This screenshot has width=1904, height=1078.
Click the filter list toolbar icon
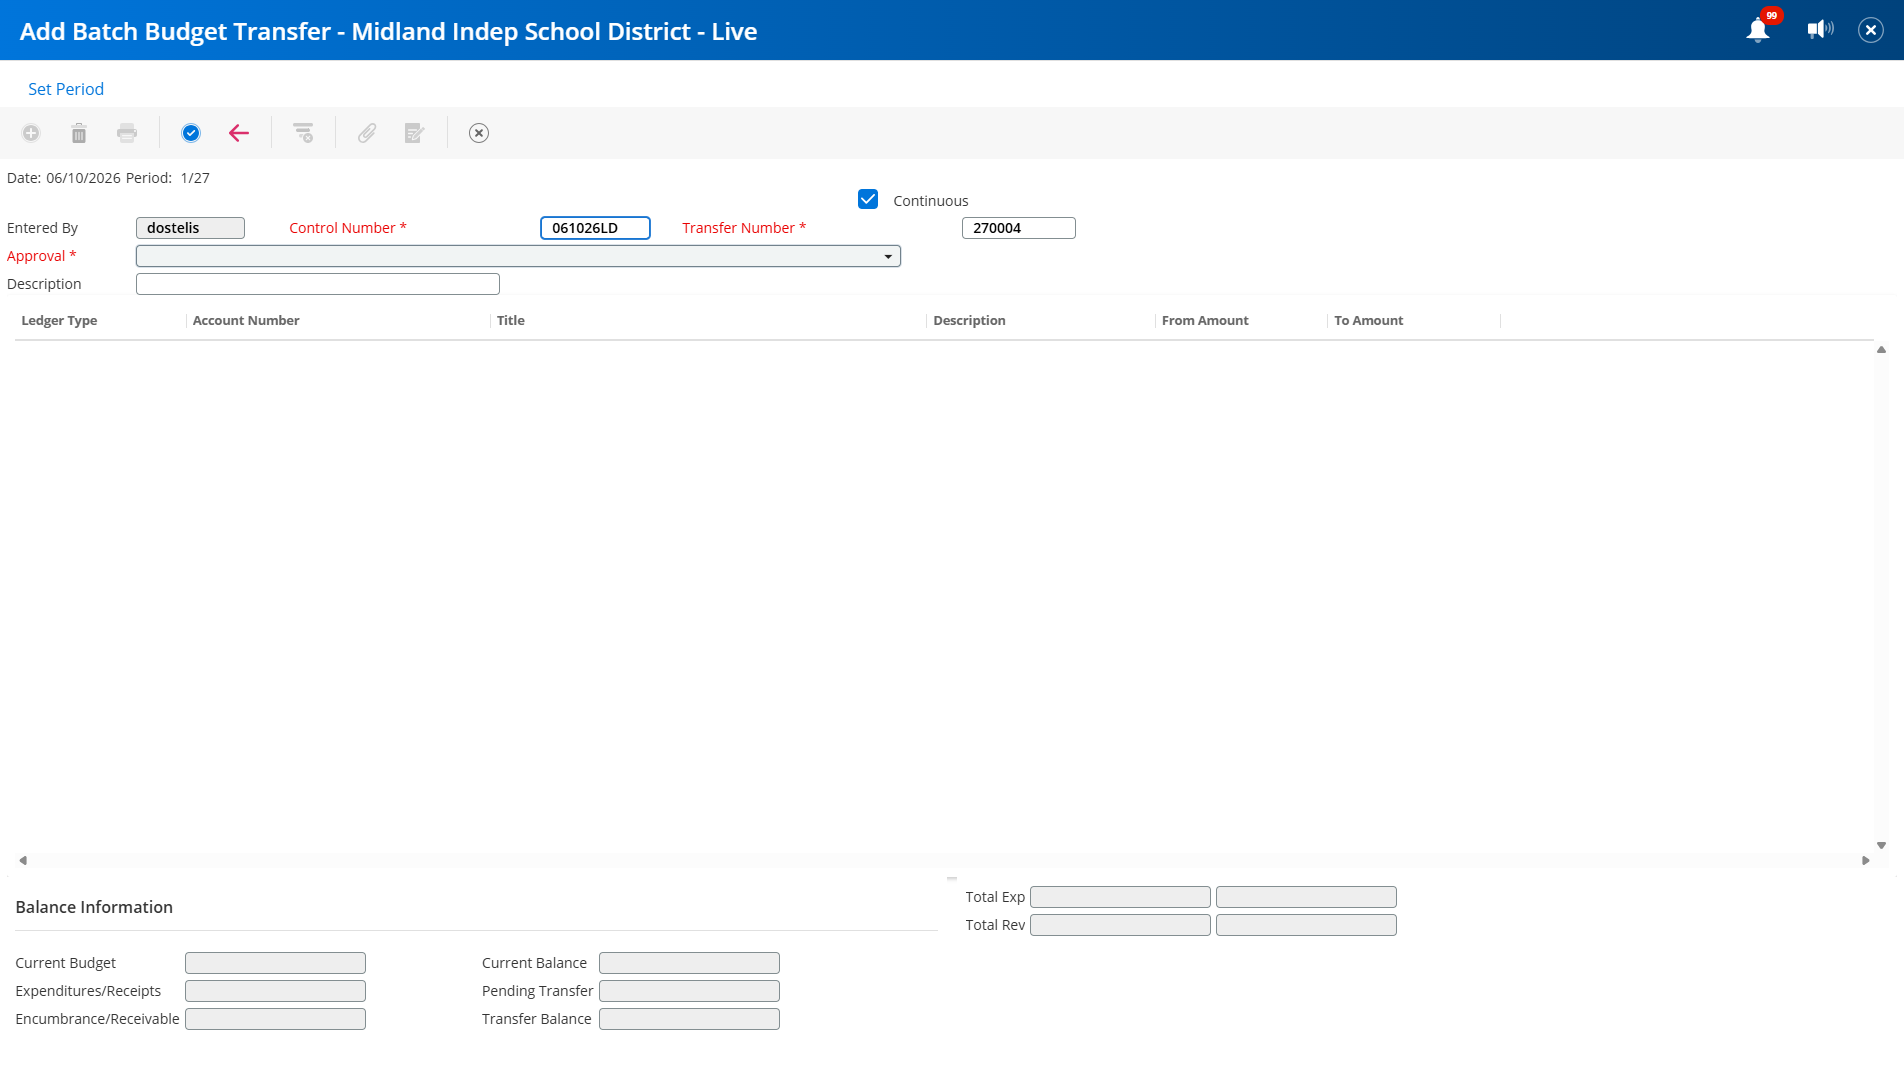(303, 133)
